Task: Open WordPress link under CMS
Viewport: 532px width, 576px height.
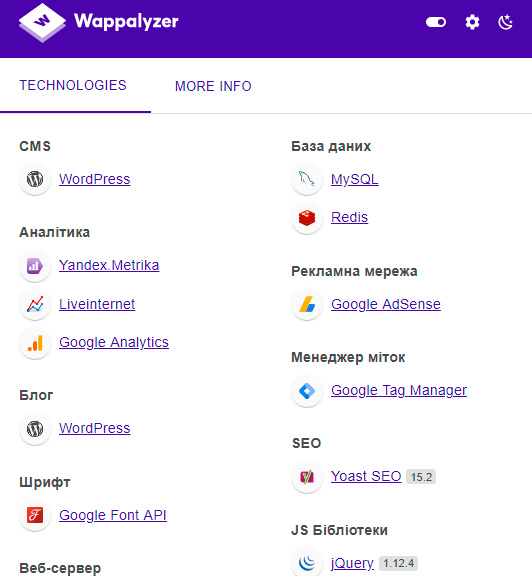Action: [95, 179]
